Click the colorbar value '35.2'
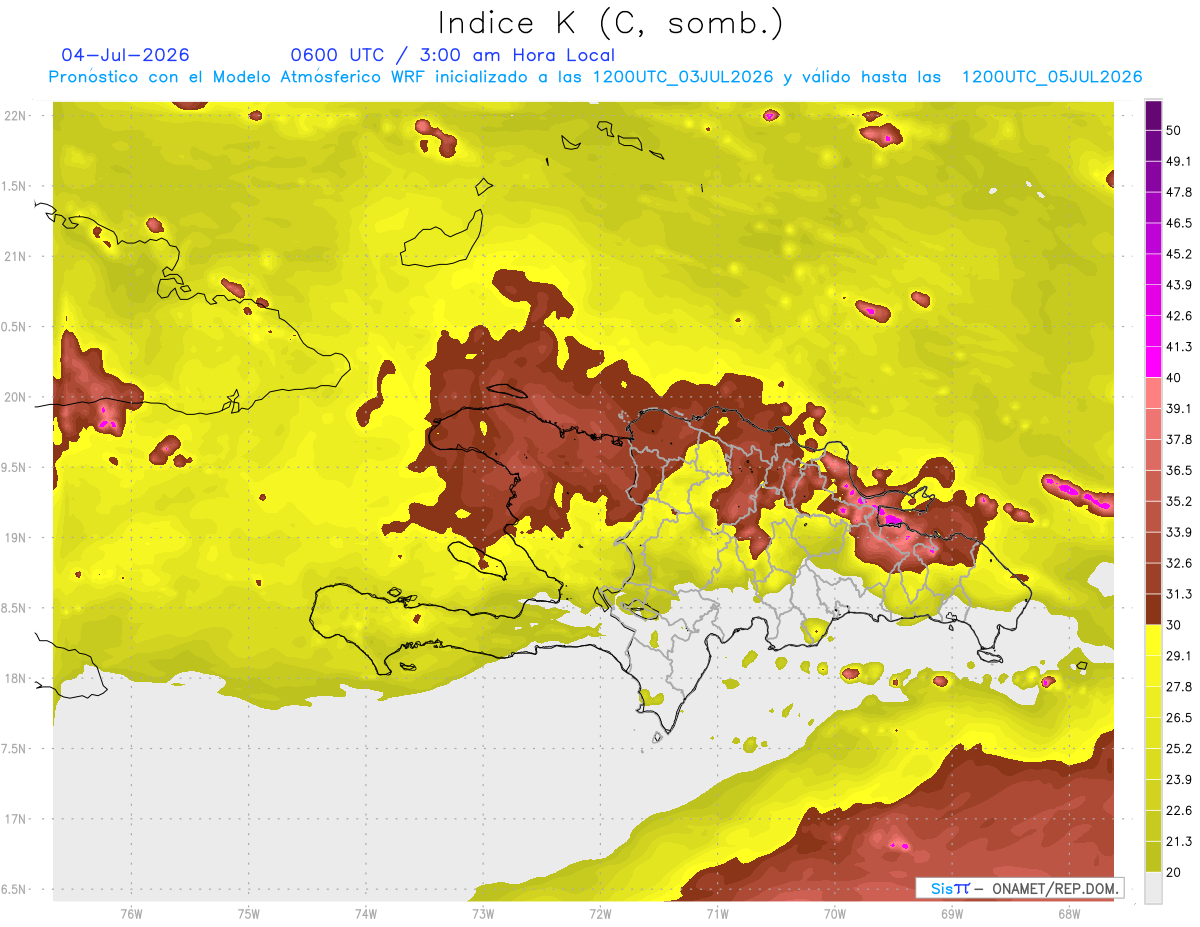This screenshot has width=1200, height=927. coord(1179,501)
